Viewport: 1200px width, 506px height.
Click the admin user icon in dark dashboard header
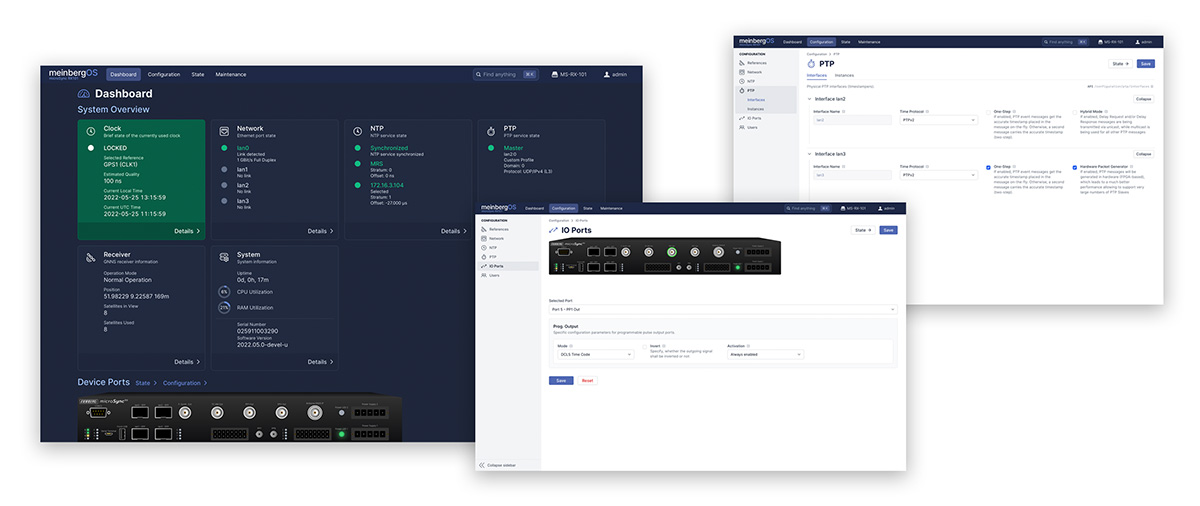[605, 74]
